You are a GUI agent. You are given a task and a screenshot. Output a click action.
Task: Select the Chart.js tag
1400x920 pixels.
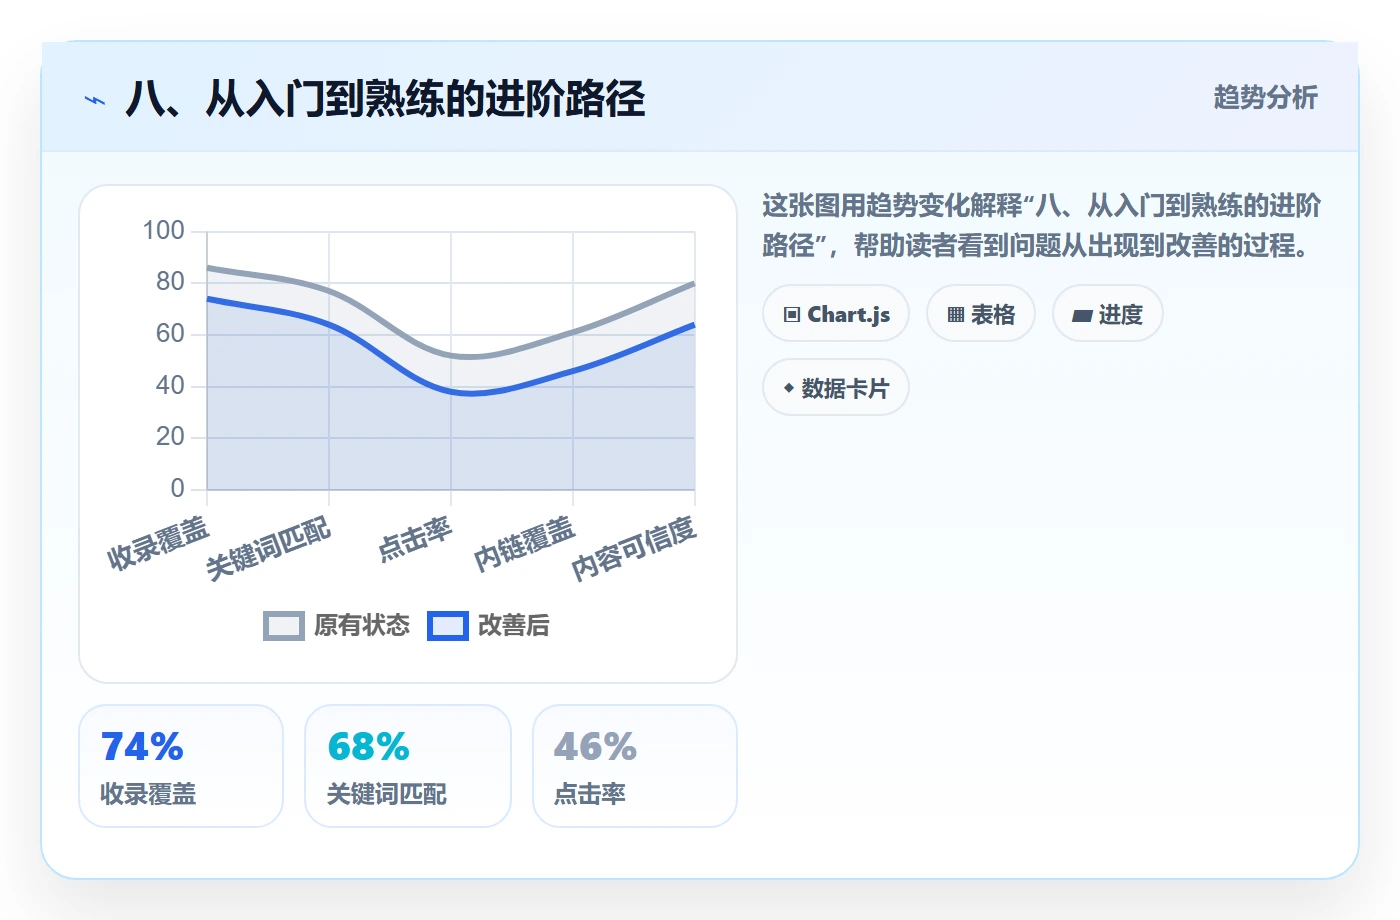[x=836, y=314]
